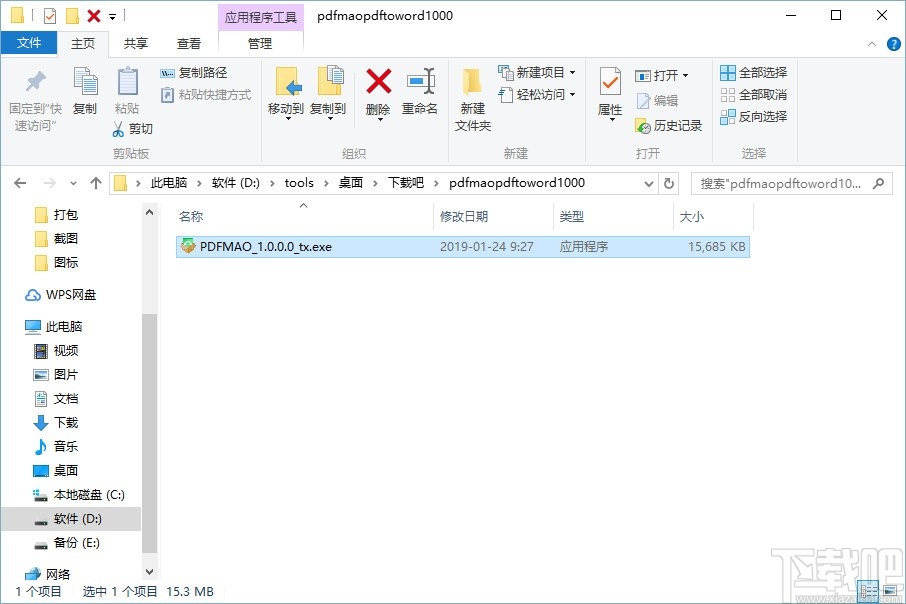Click Paste shortcut (粘贴快捷方式)
The height and width of the screenshot is (604, 906).
click(x=206, y=95)
